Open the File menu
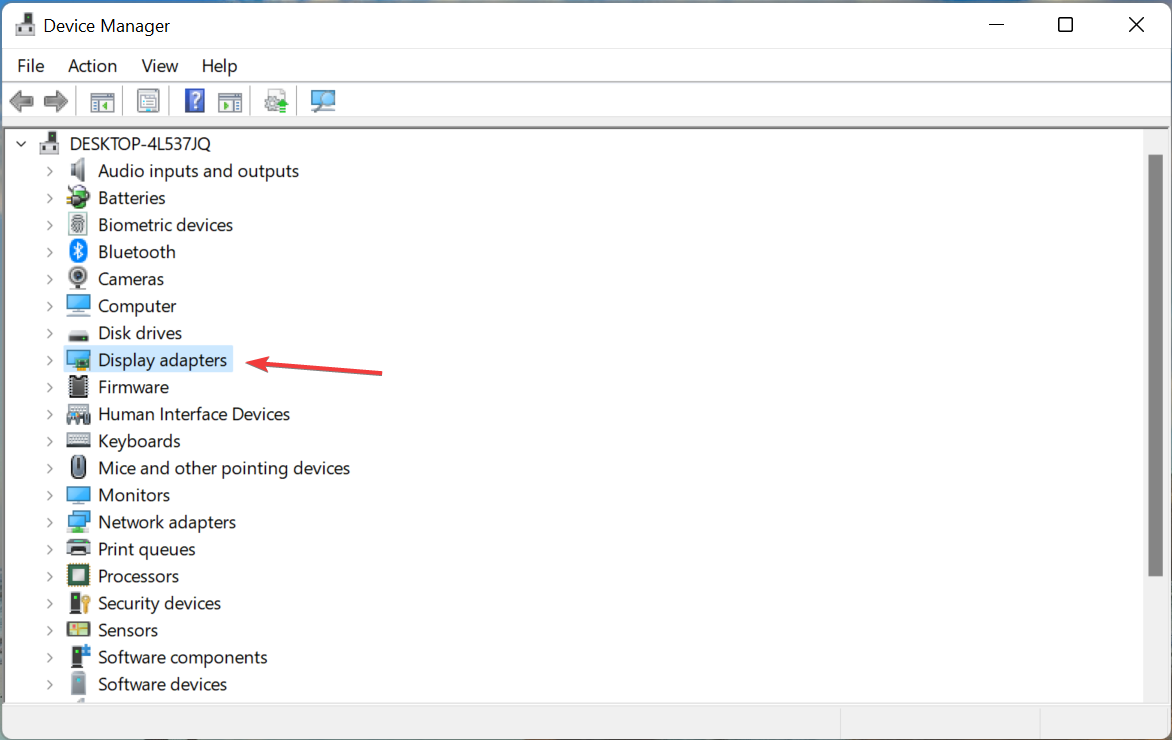The width and height of the screenshot is (1172, 740). pos(30,66)
